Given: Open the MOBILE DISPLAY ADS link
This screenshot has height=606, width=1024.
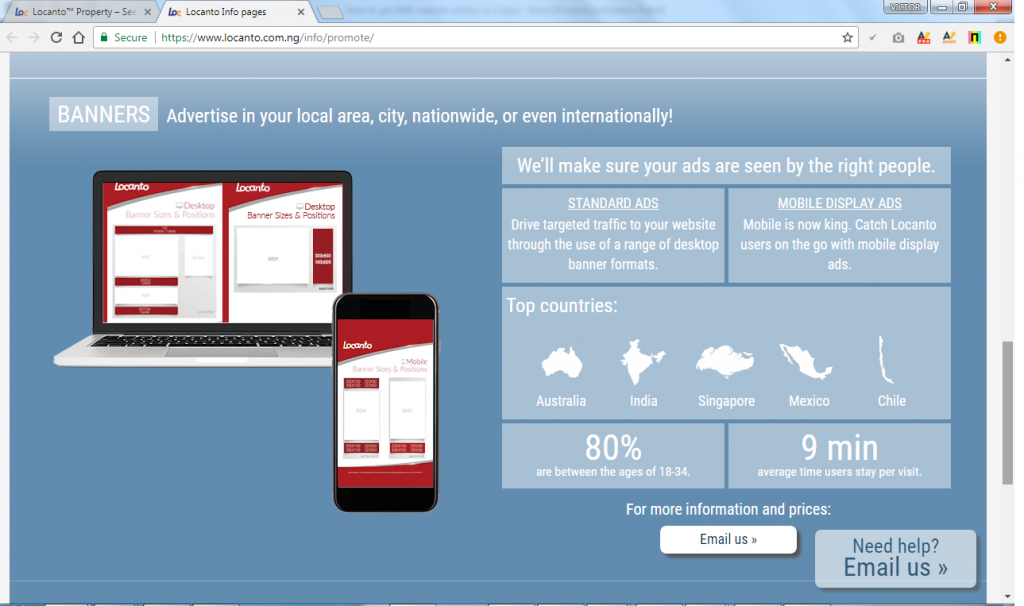Looking at the screenshot, I should coord(839,203).
